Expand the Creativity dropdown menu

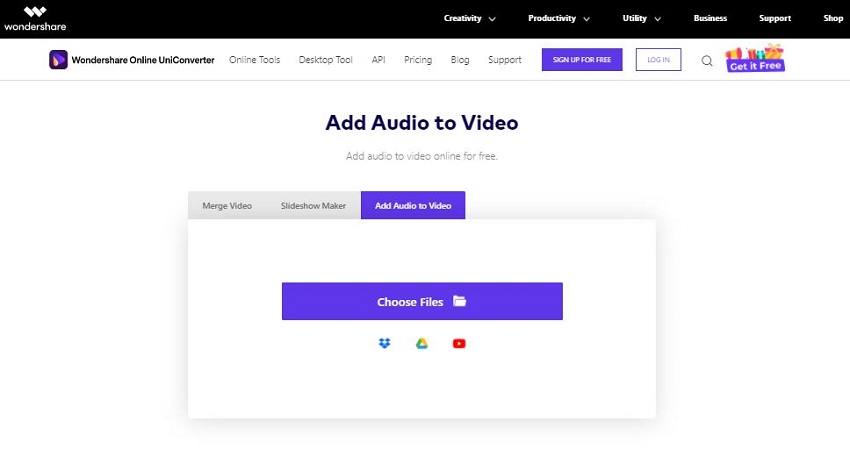coord(469,18)
